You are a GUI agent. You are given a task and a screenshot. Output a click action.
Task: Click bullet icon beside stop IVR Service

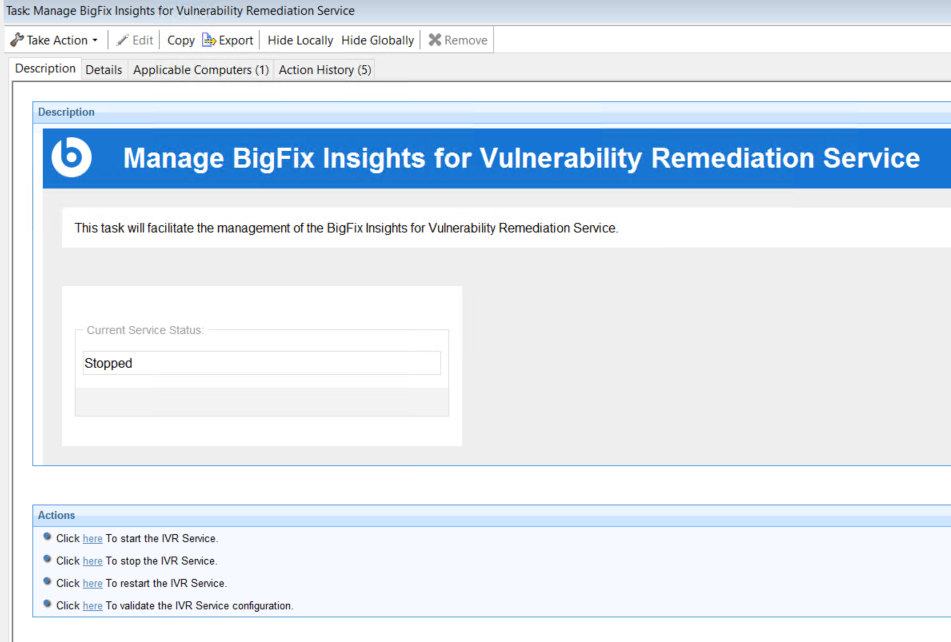pyautogui.click(x=47, y=560)
